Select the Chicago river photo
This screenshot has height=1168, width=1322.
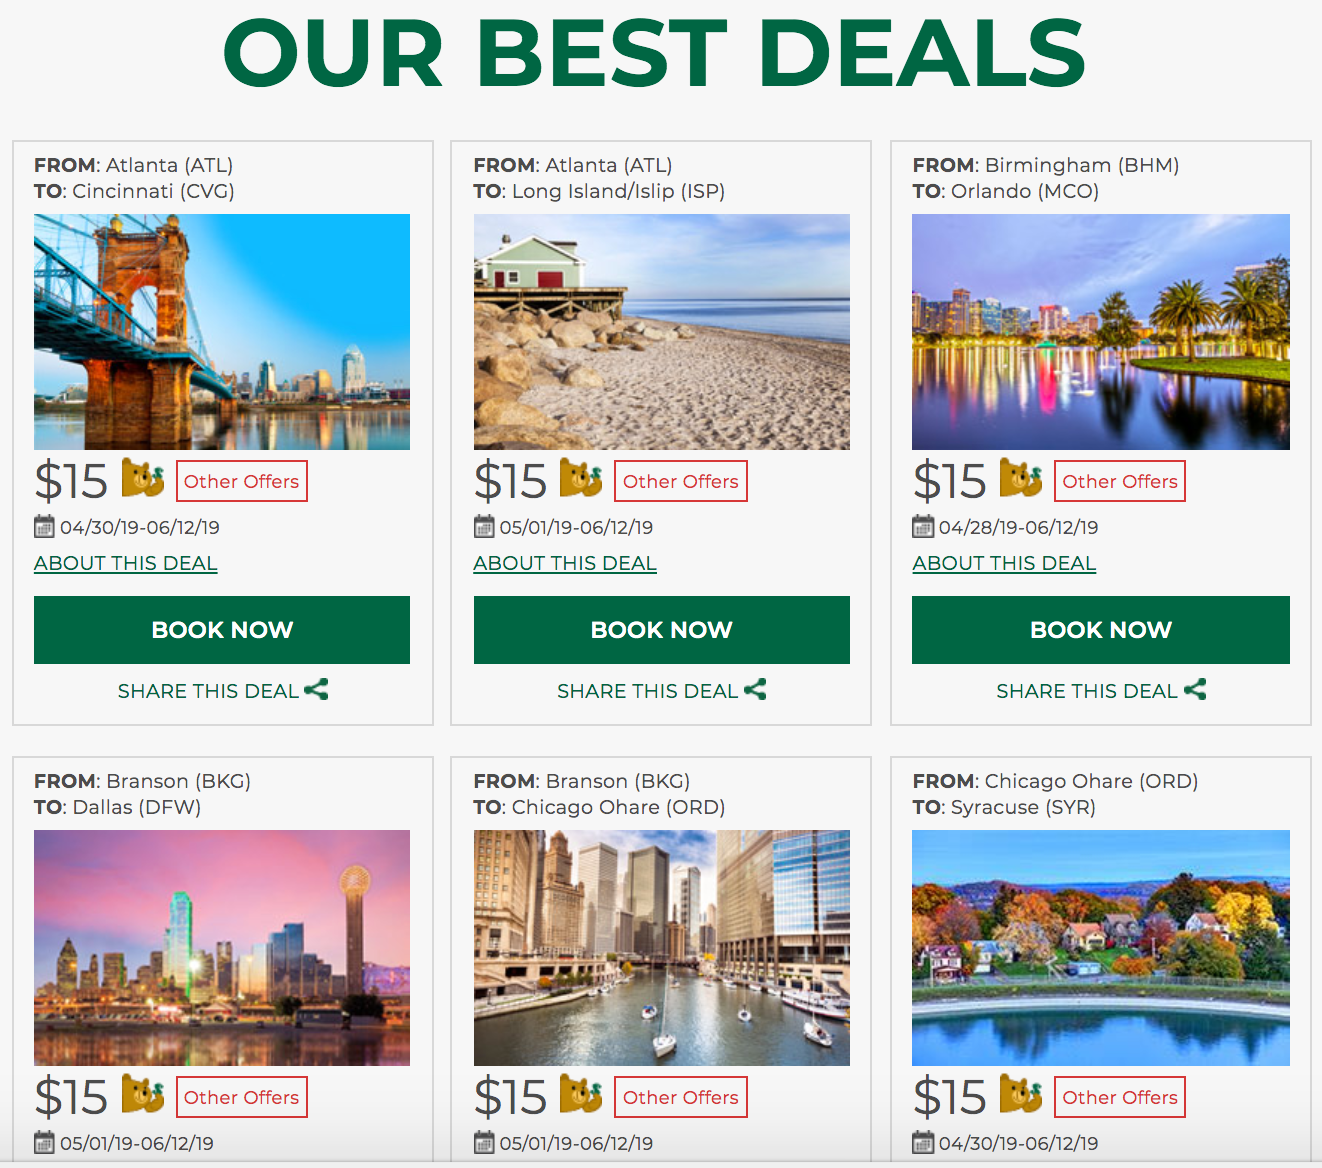click(662, 948)
